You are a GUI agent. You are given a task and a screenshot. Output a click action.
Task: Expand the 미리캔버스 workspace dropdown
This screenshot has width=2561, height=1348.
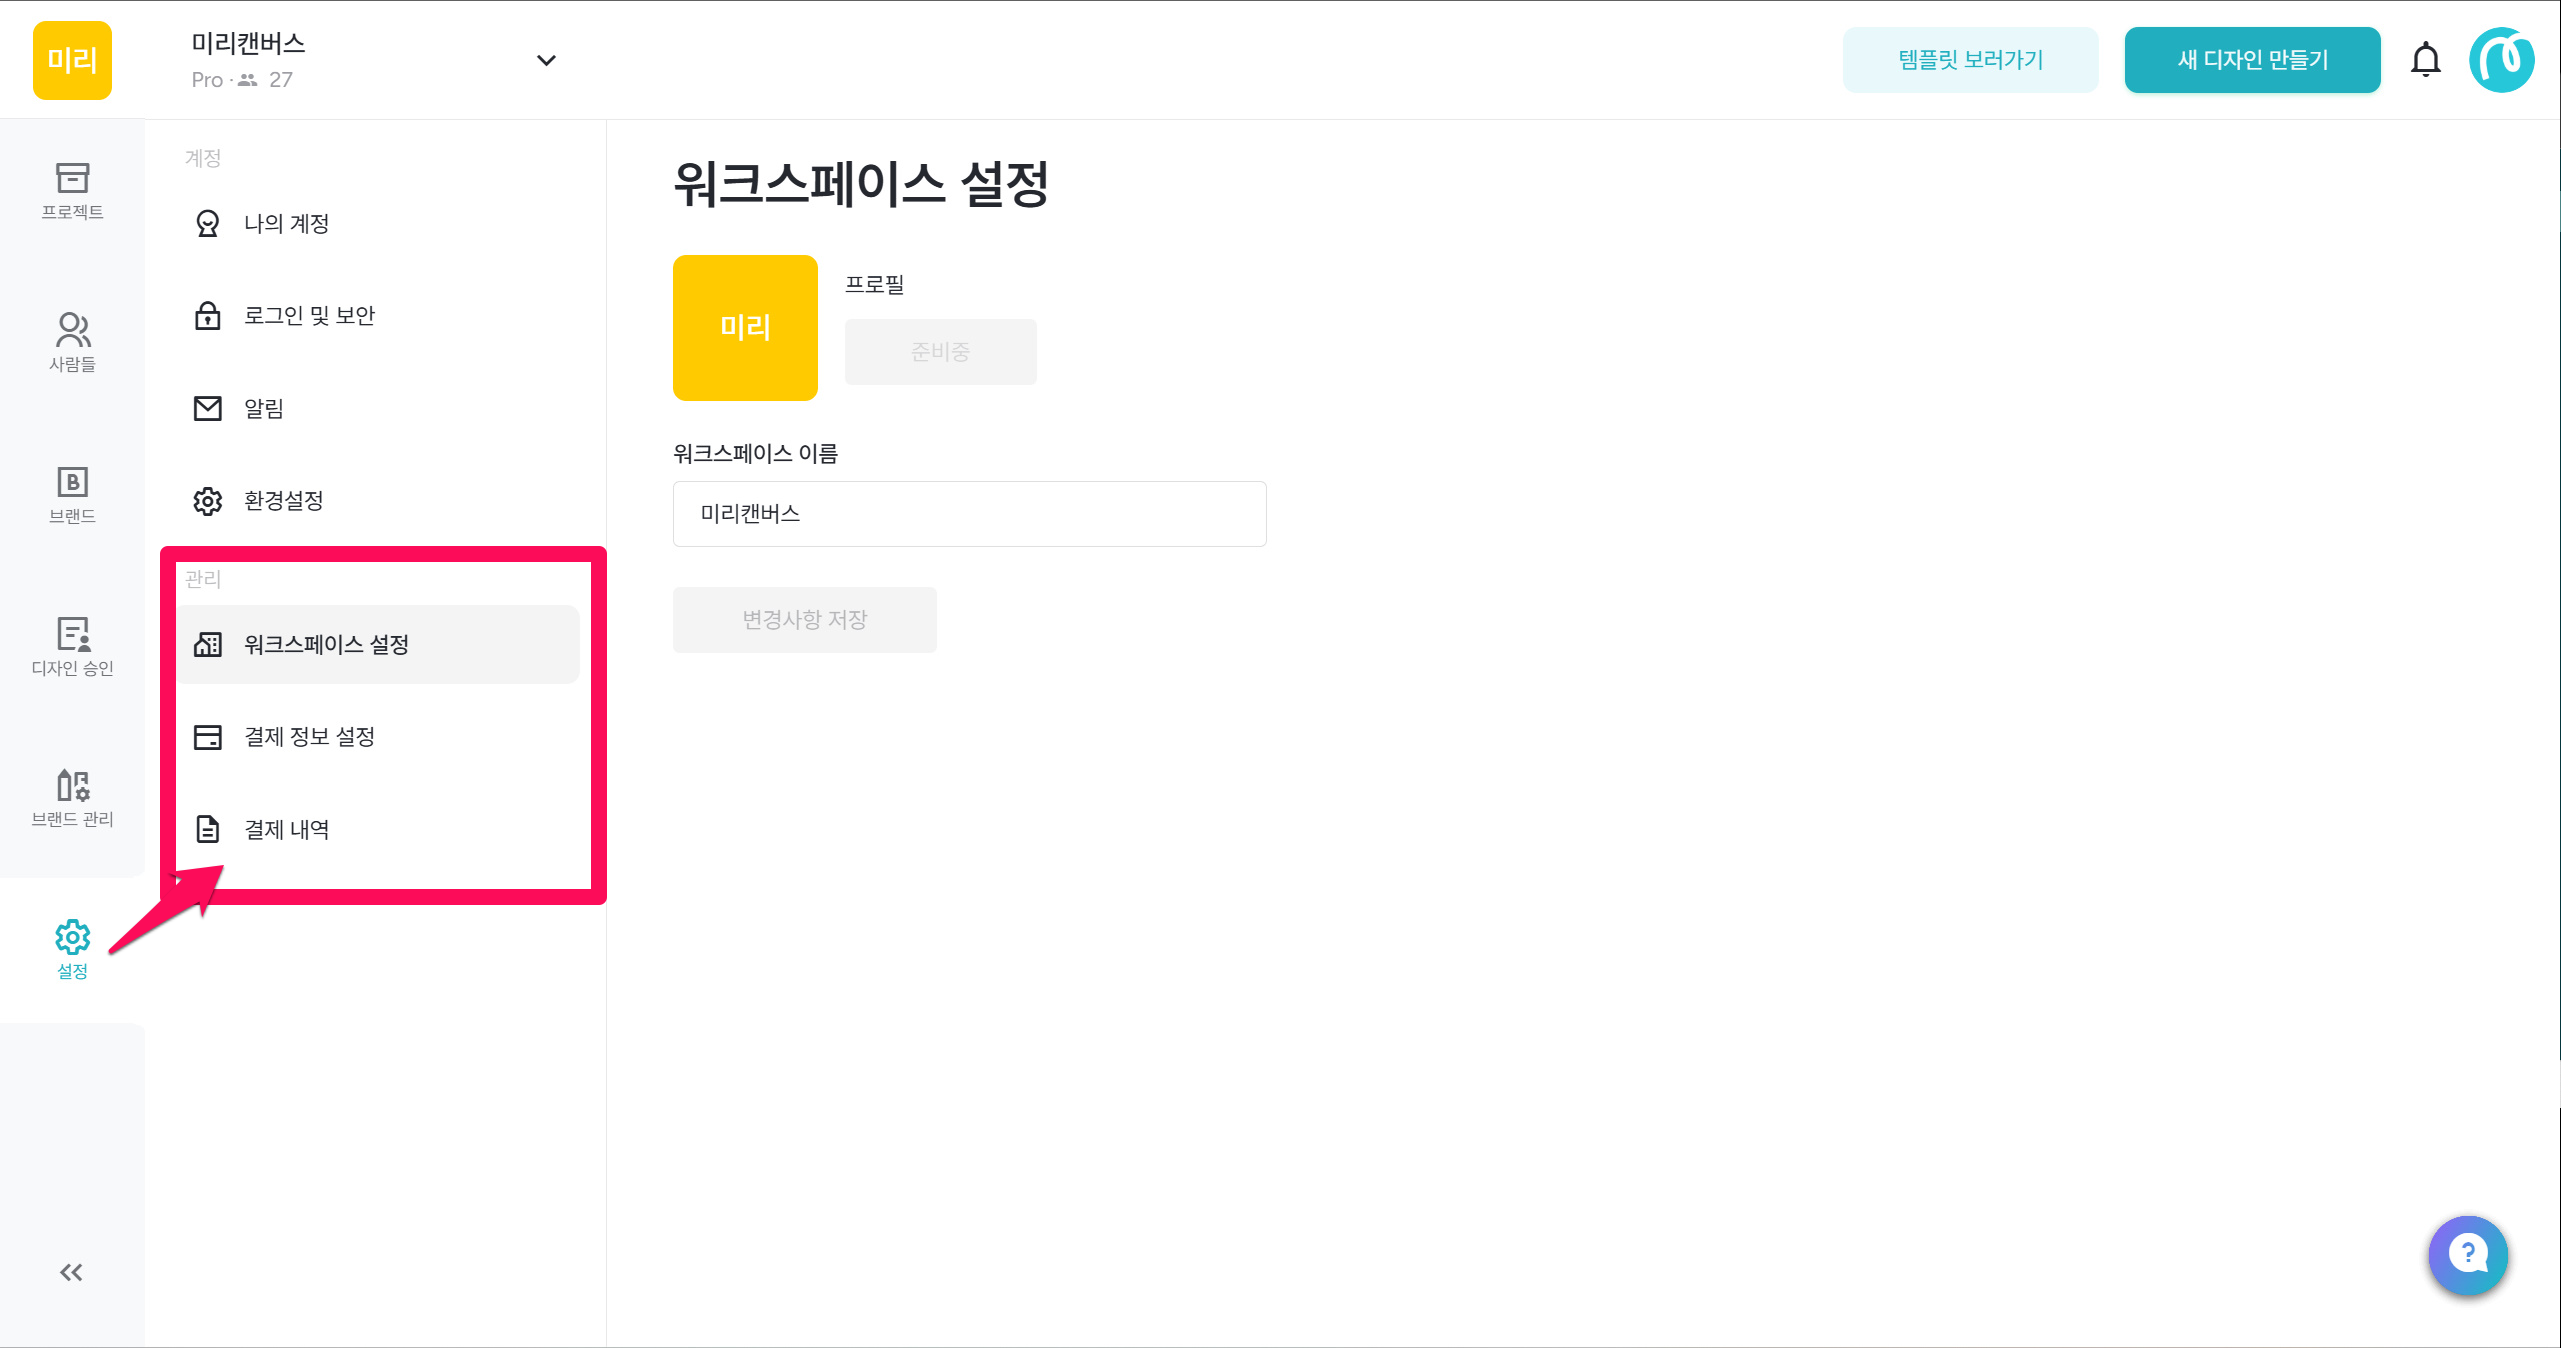tap(546, 60)
